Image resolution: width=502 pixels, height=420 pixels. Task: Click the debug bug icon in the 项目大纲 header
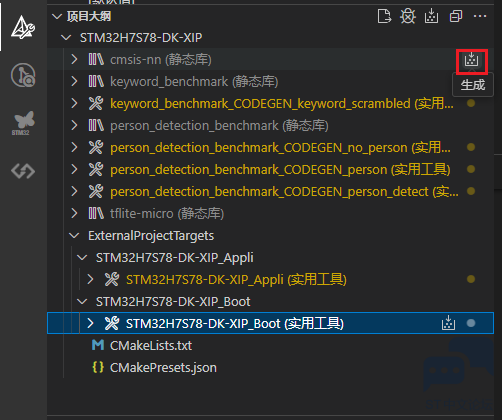click(408, 16)
